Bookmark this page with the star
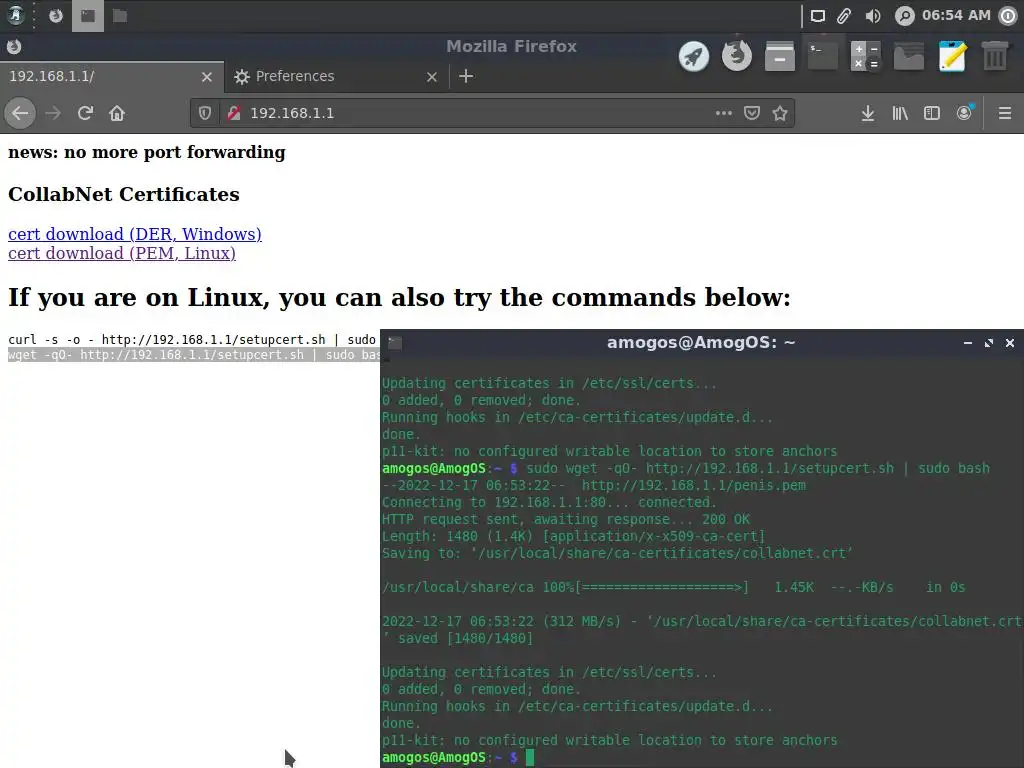Viewport: 1024px width, 768px height. (x=780, y=113)
